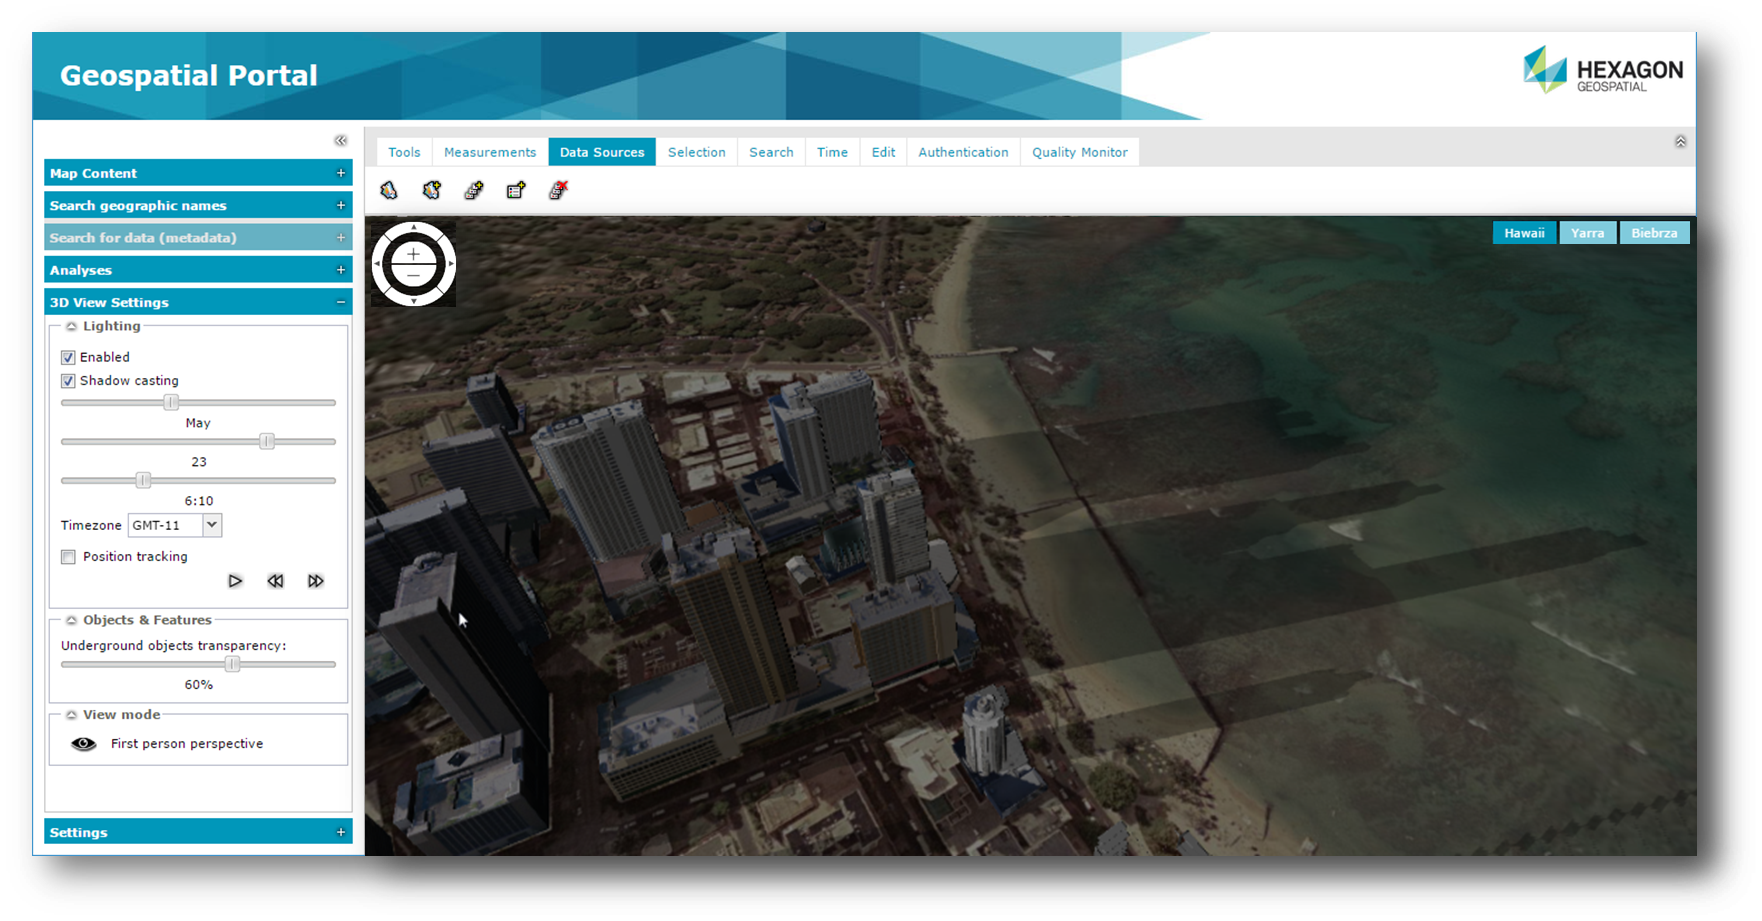
Task: Adjust the Underground objects transparency slider
Action: [233, 664]
